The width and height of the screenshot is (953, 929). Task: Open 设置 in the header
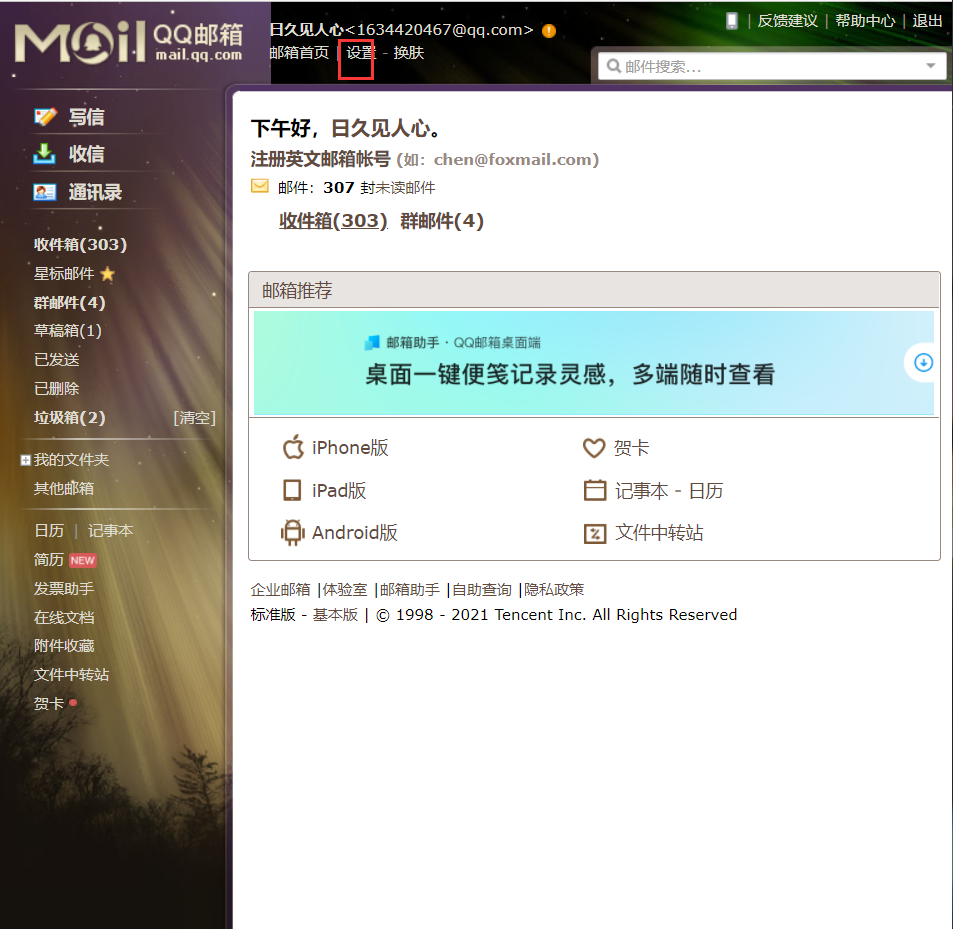coord(361,53)
